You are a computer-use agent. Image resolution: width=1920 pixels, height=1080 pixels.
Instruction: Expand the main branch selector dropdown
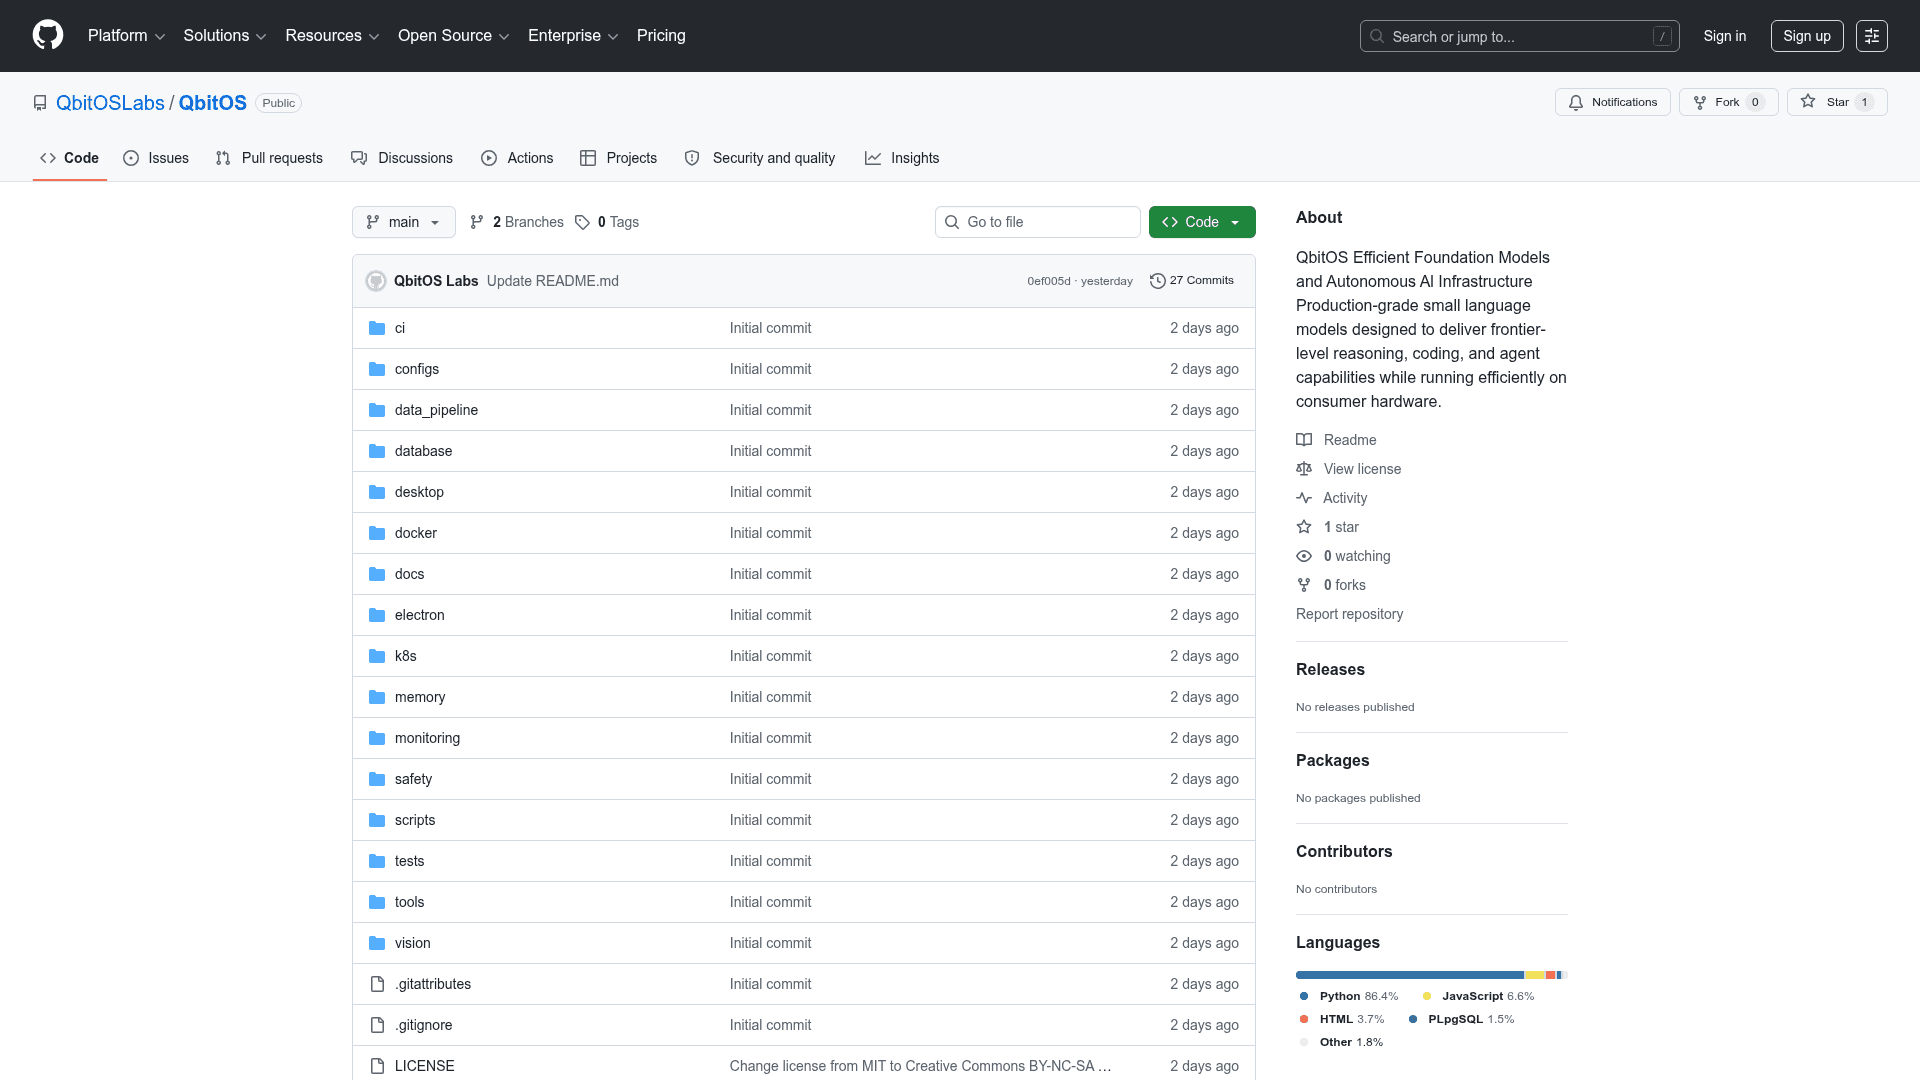(x=403, y=222)
